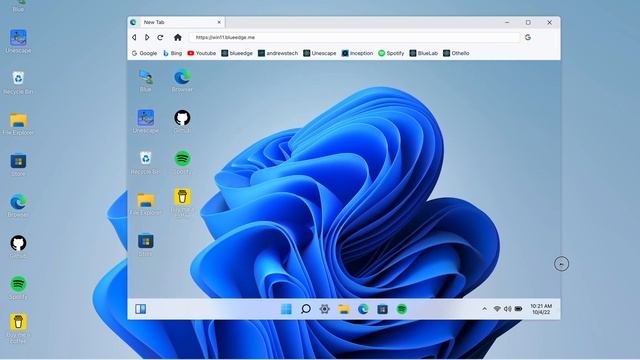This screenshot has height=360, width=640.
Task: Open the Spotify desktop icon inside the browser page
Action: [x=182, y=162]
